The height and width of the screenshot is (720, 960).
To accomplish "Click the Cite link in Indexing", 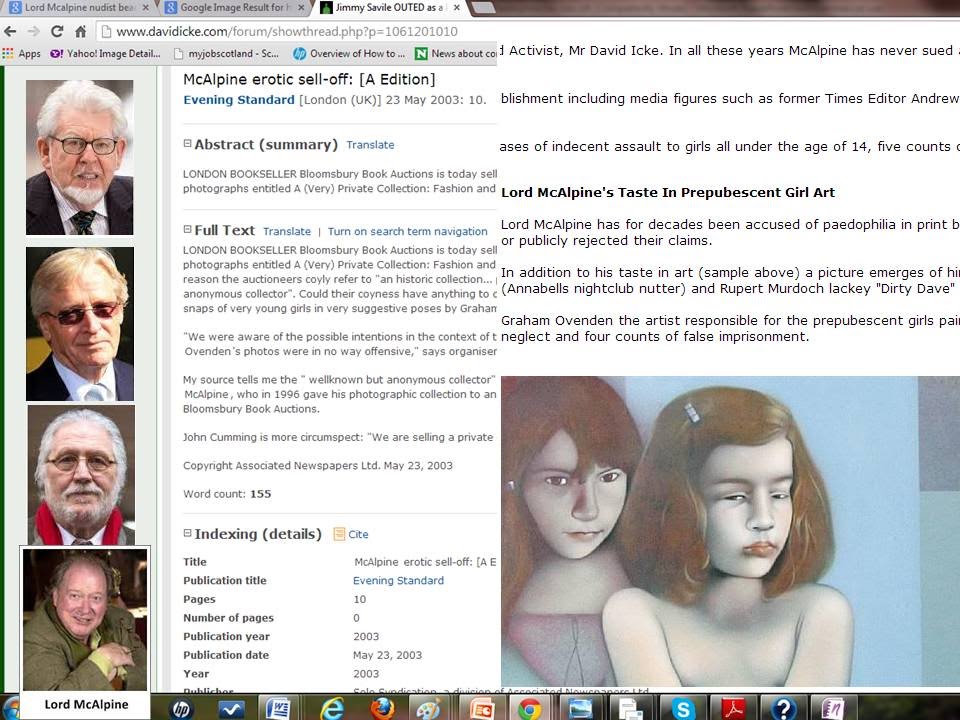I will pos(358,534).
